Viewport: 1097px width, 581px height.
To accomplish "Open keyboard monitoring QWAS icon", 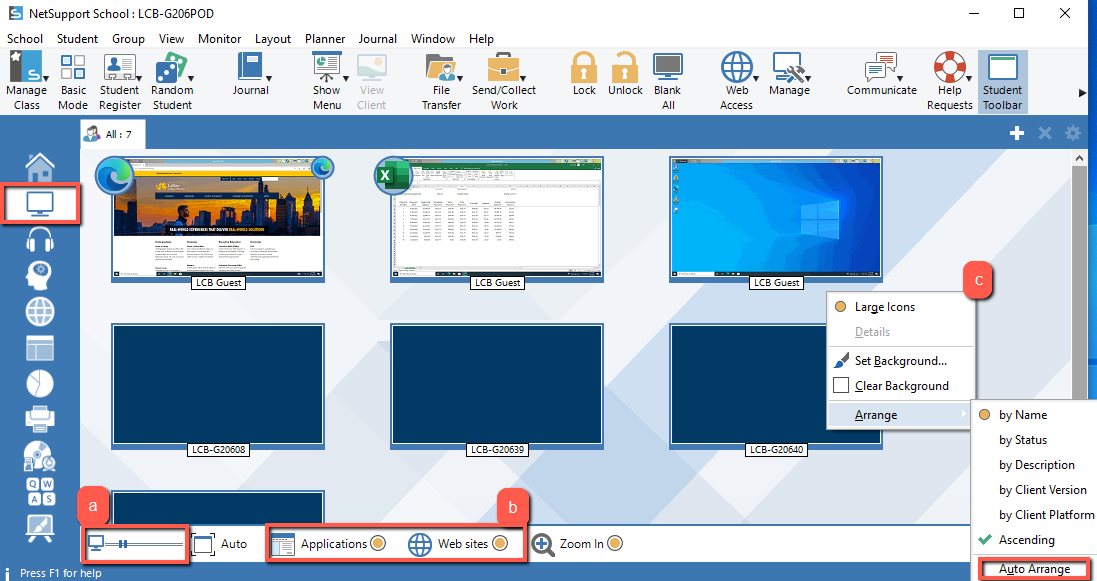I will click(40, 491).
